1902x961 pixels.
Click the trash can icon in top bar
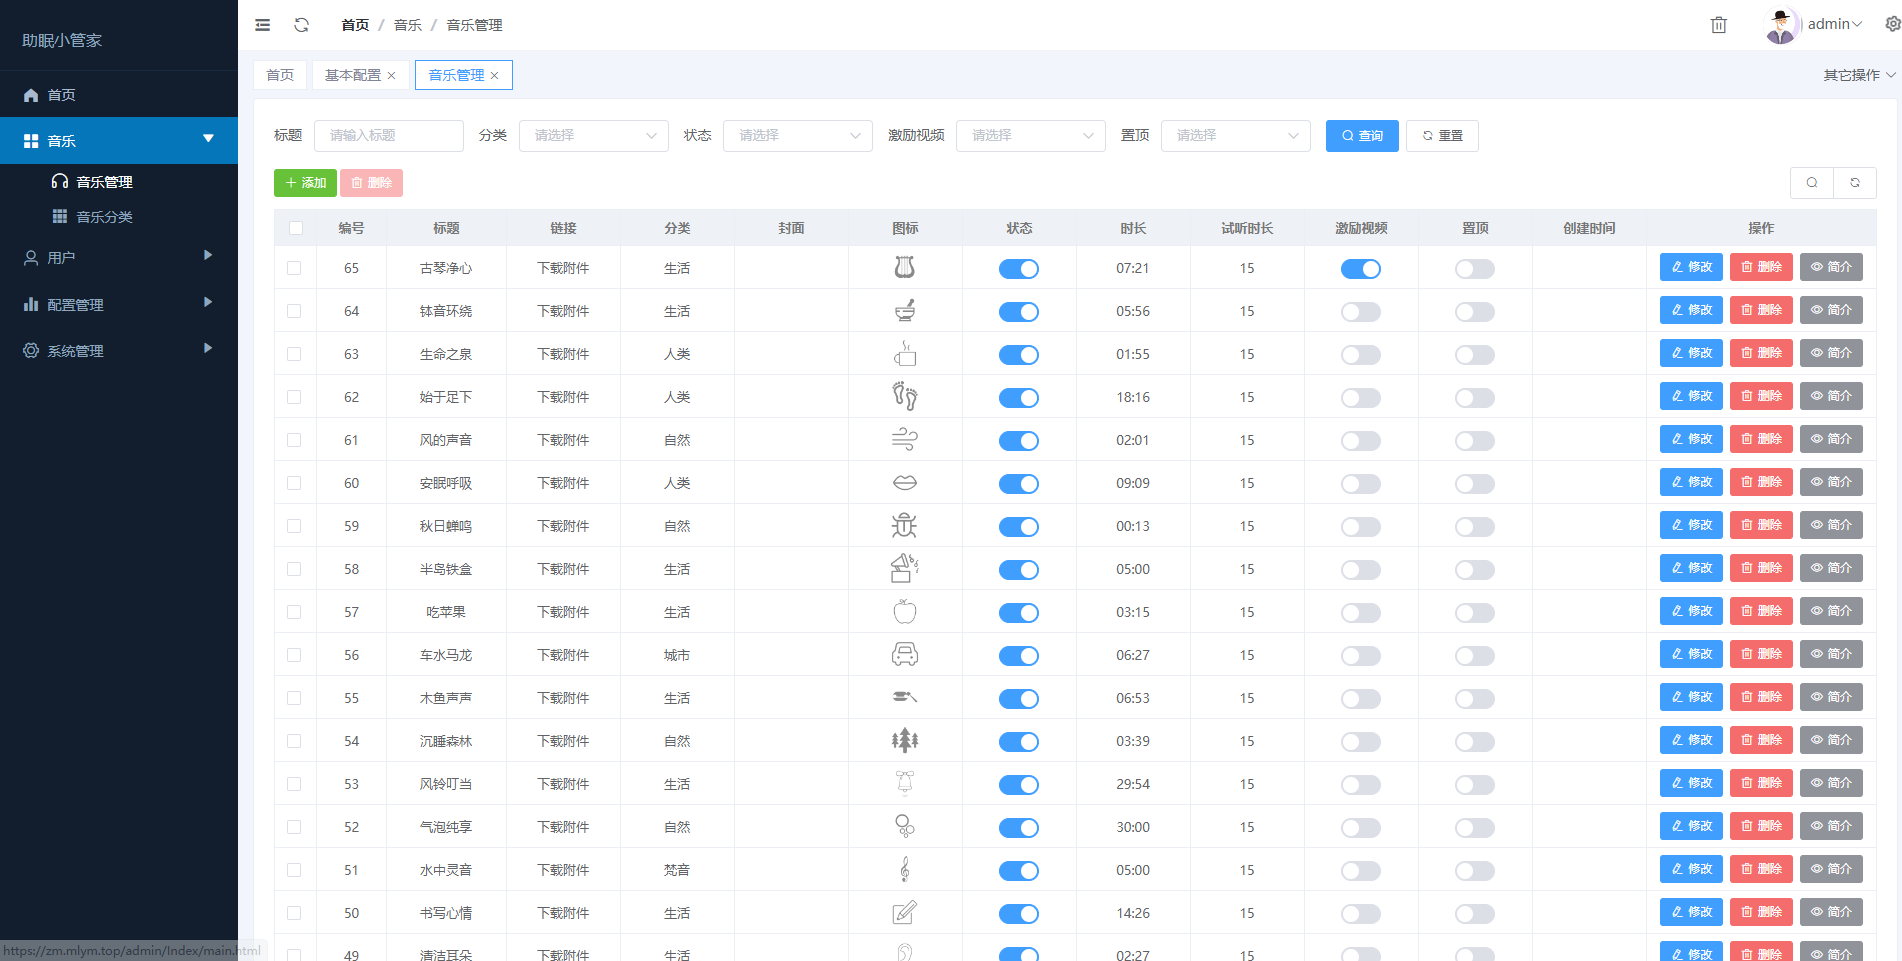tap(1718, 25)
